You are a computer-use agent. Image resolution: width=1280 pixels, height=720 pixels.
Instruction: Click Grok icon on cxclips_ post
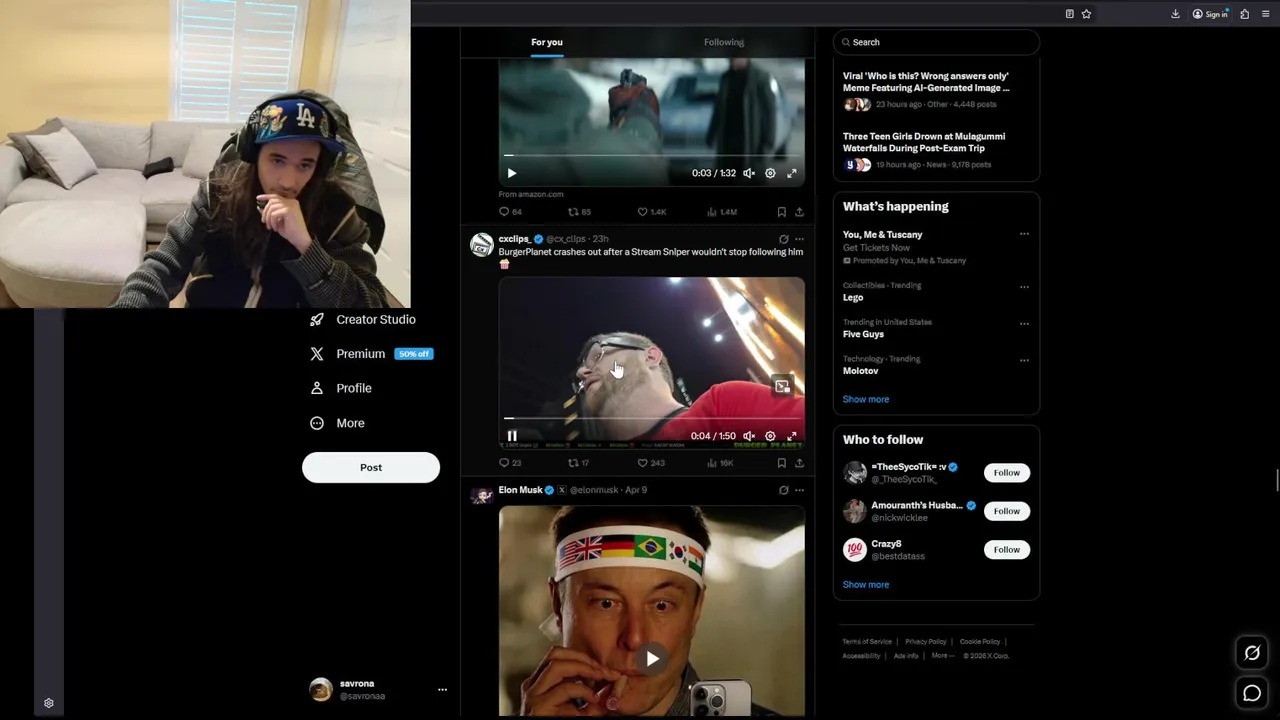(x=783, y=239)
